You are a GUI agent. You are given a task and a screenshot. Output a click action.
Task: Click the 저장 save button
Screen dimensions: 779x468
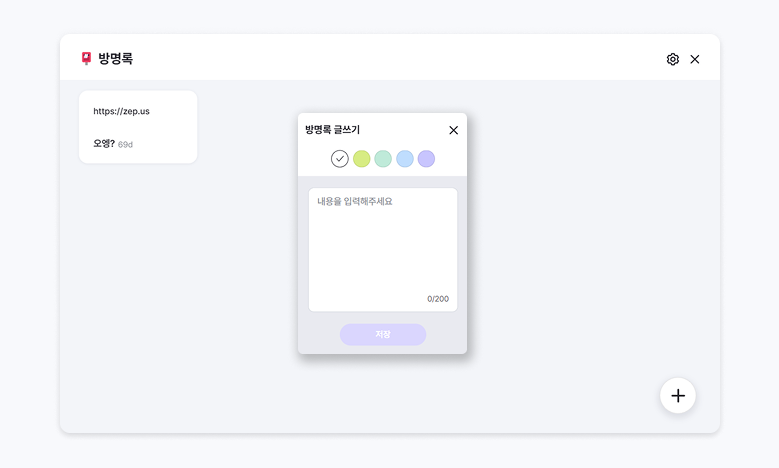pos(383,334)
